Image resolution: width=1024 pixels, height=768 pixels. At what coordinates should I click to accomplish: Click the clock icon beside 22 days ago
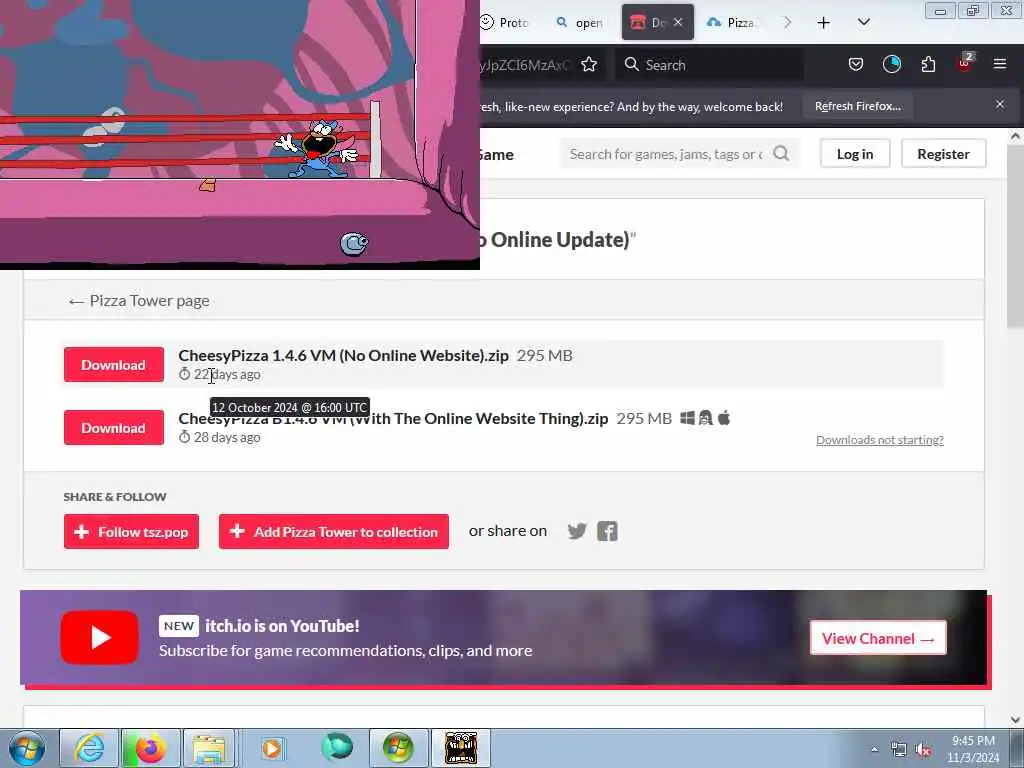(184, 374)
